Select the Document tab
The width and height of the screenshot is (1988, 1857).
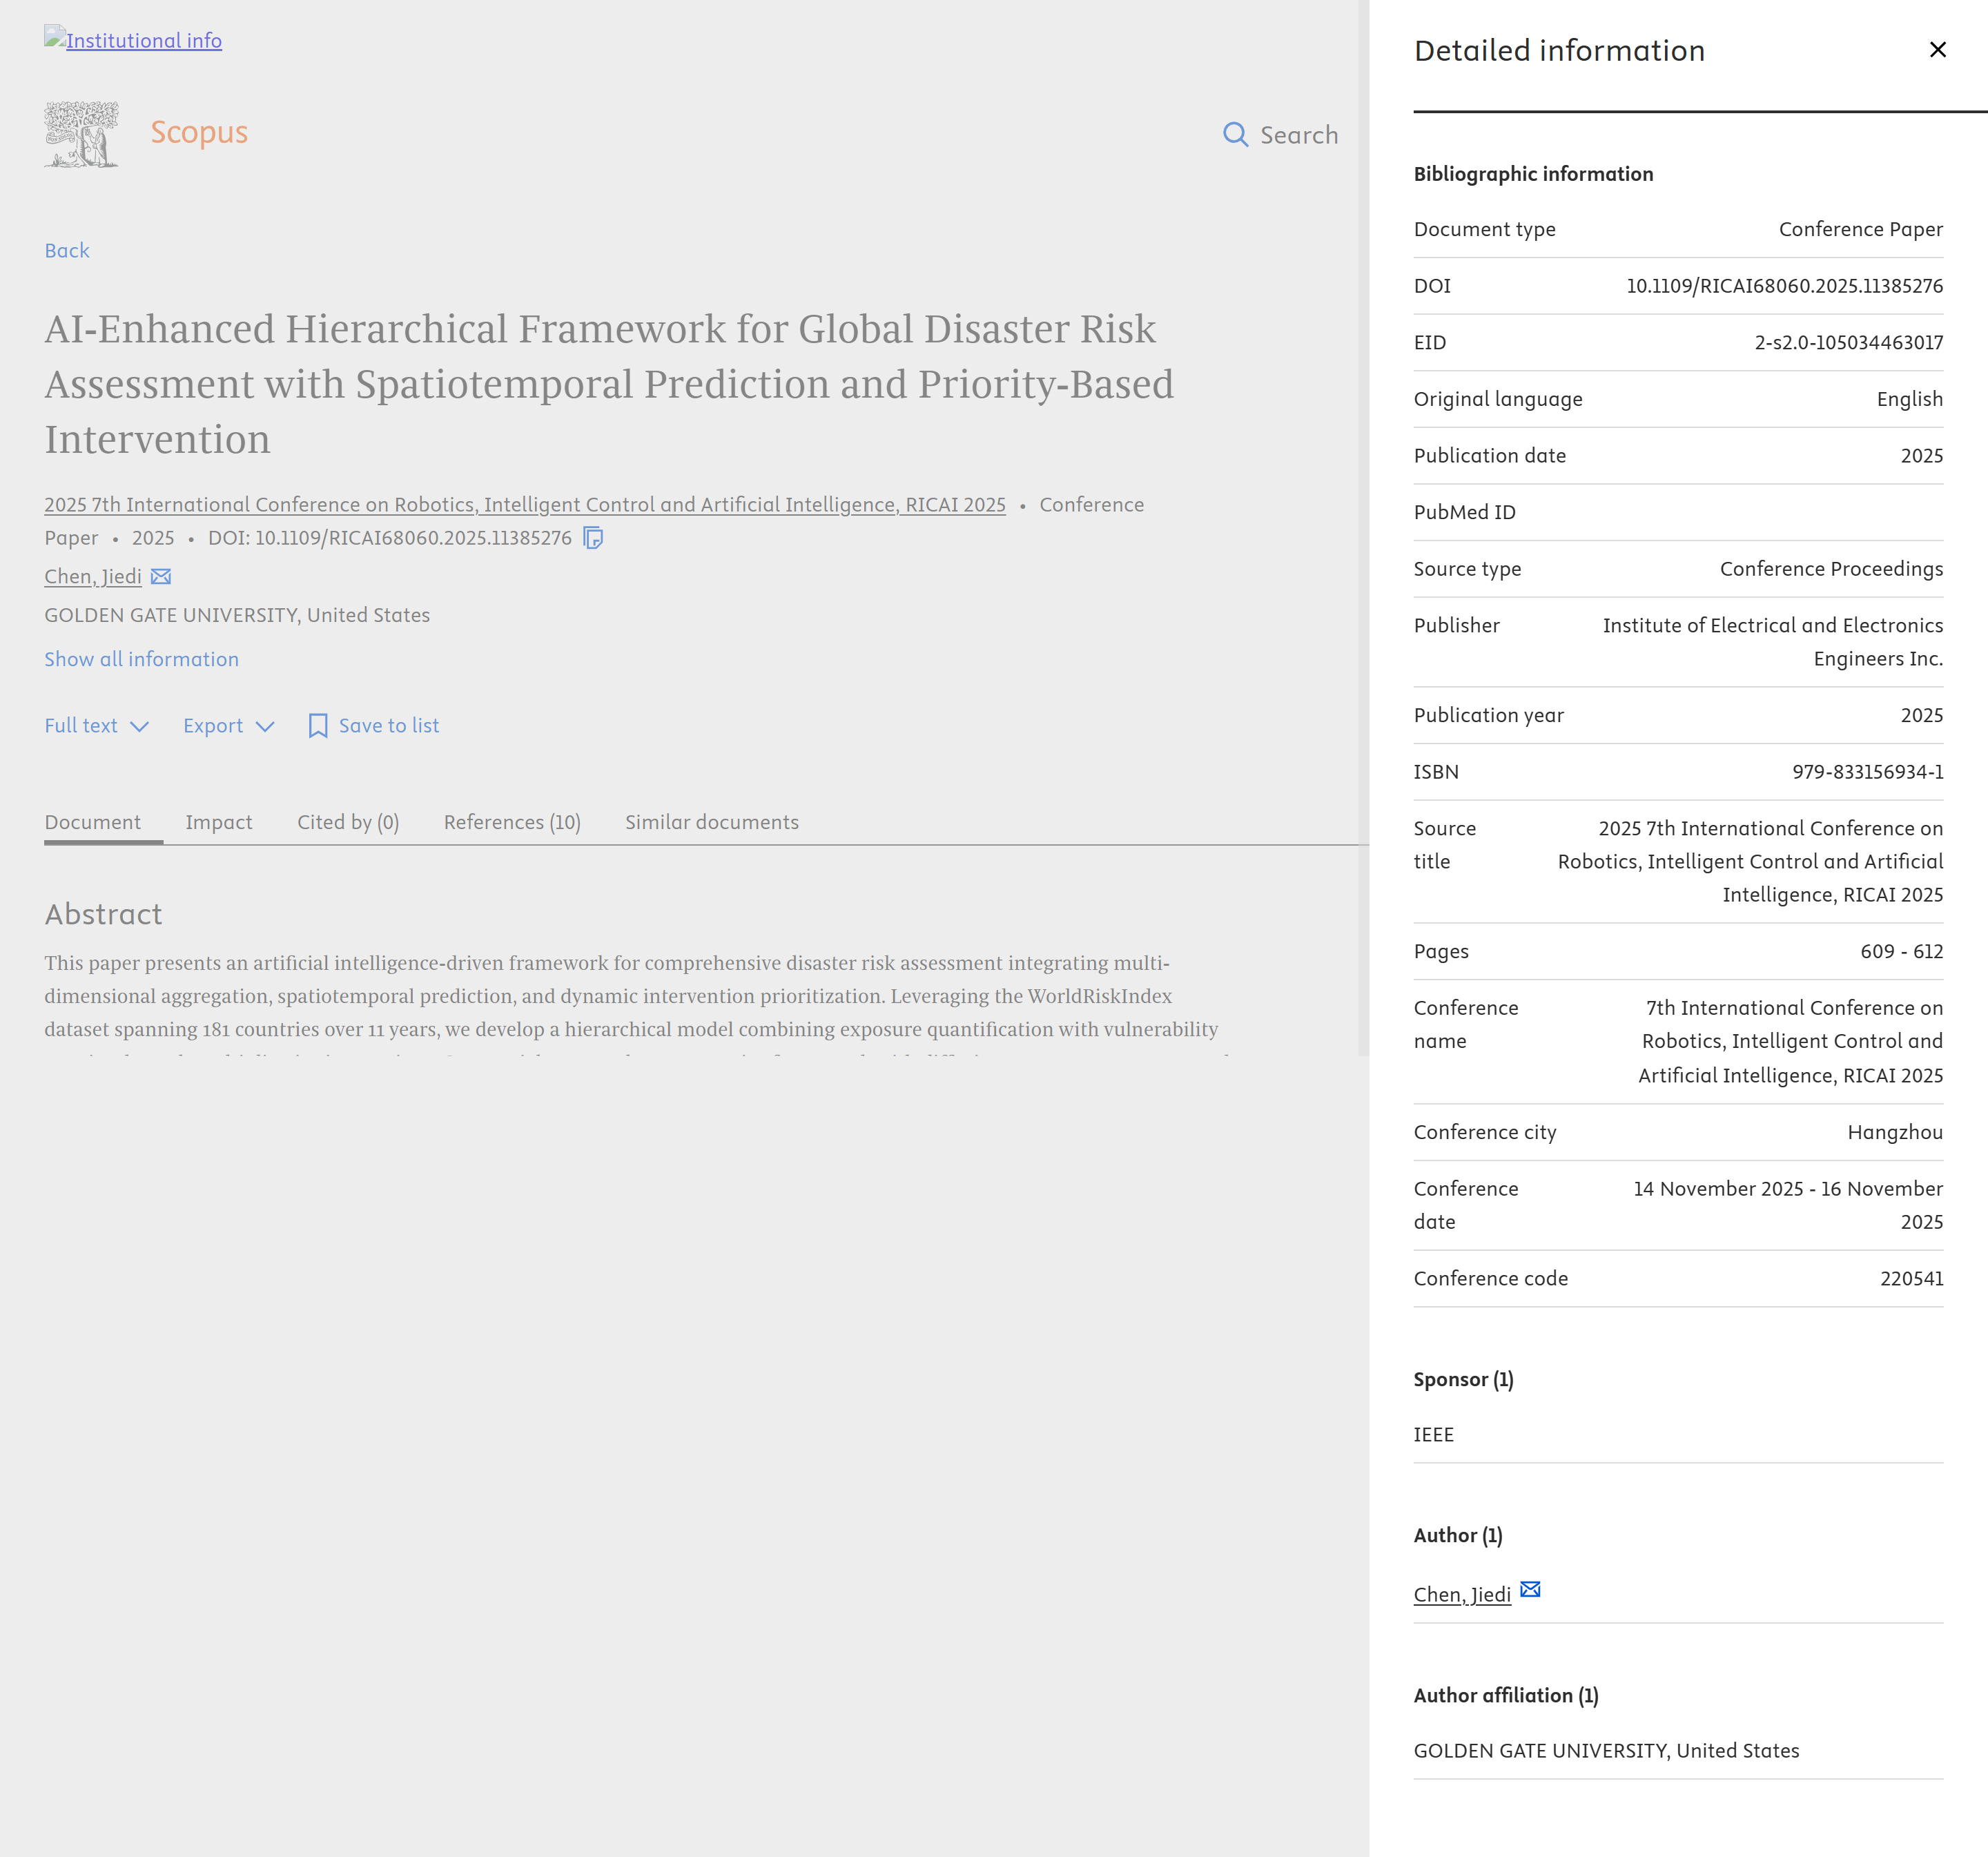click(93, 822)
